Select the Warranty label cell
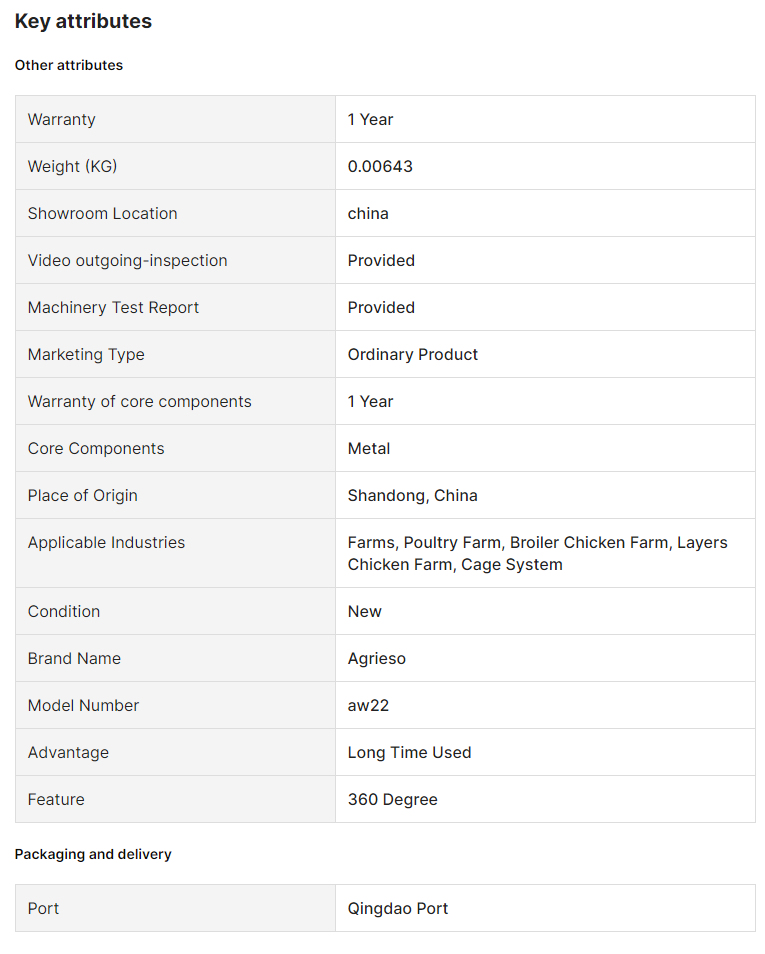765x954 pixels. 175,119
